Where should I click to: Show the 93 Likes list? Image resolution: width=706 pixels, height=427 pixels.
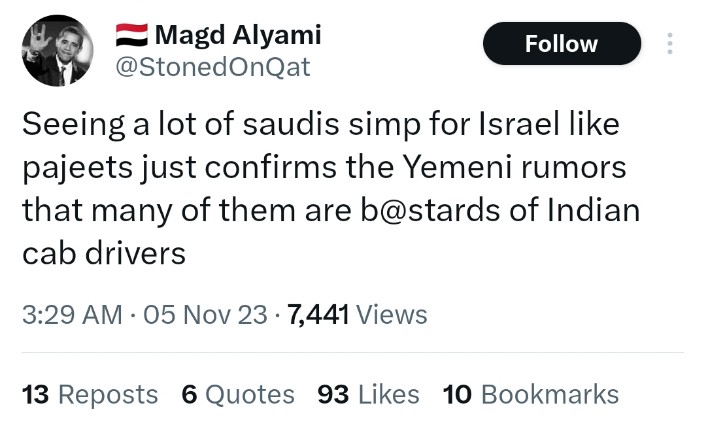pyautogui.click(x=368, y=394)
